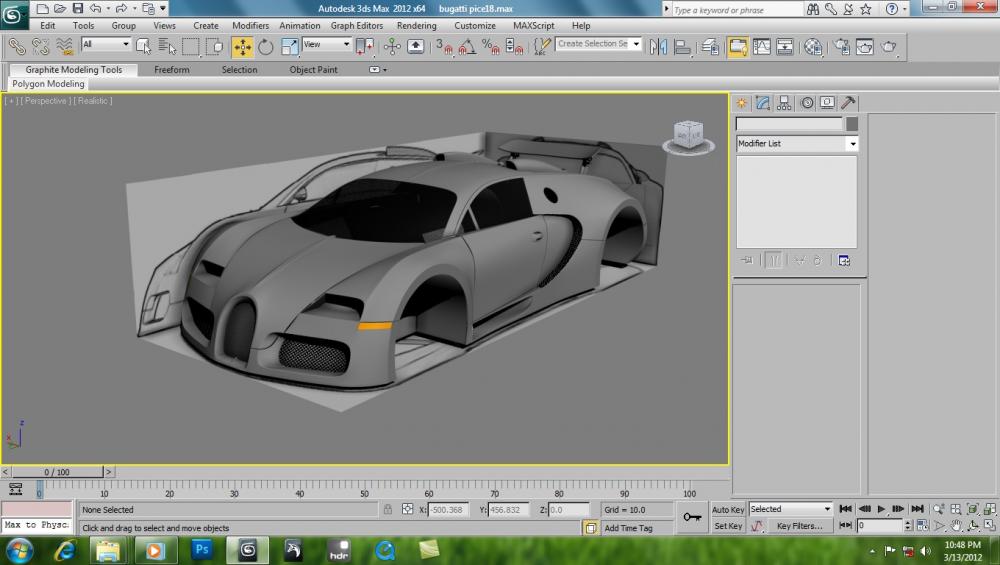
Task: Toggle Set Key mode
Action: 728,526
